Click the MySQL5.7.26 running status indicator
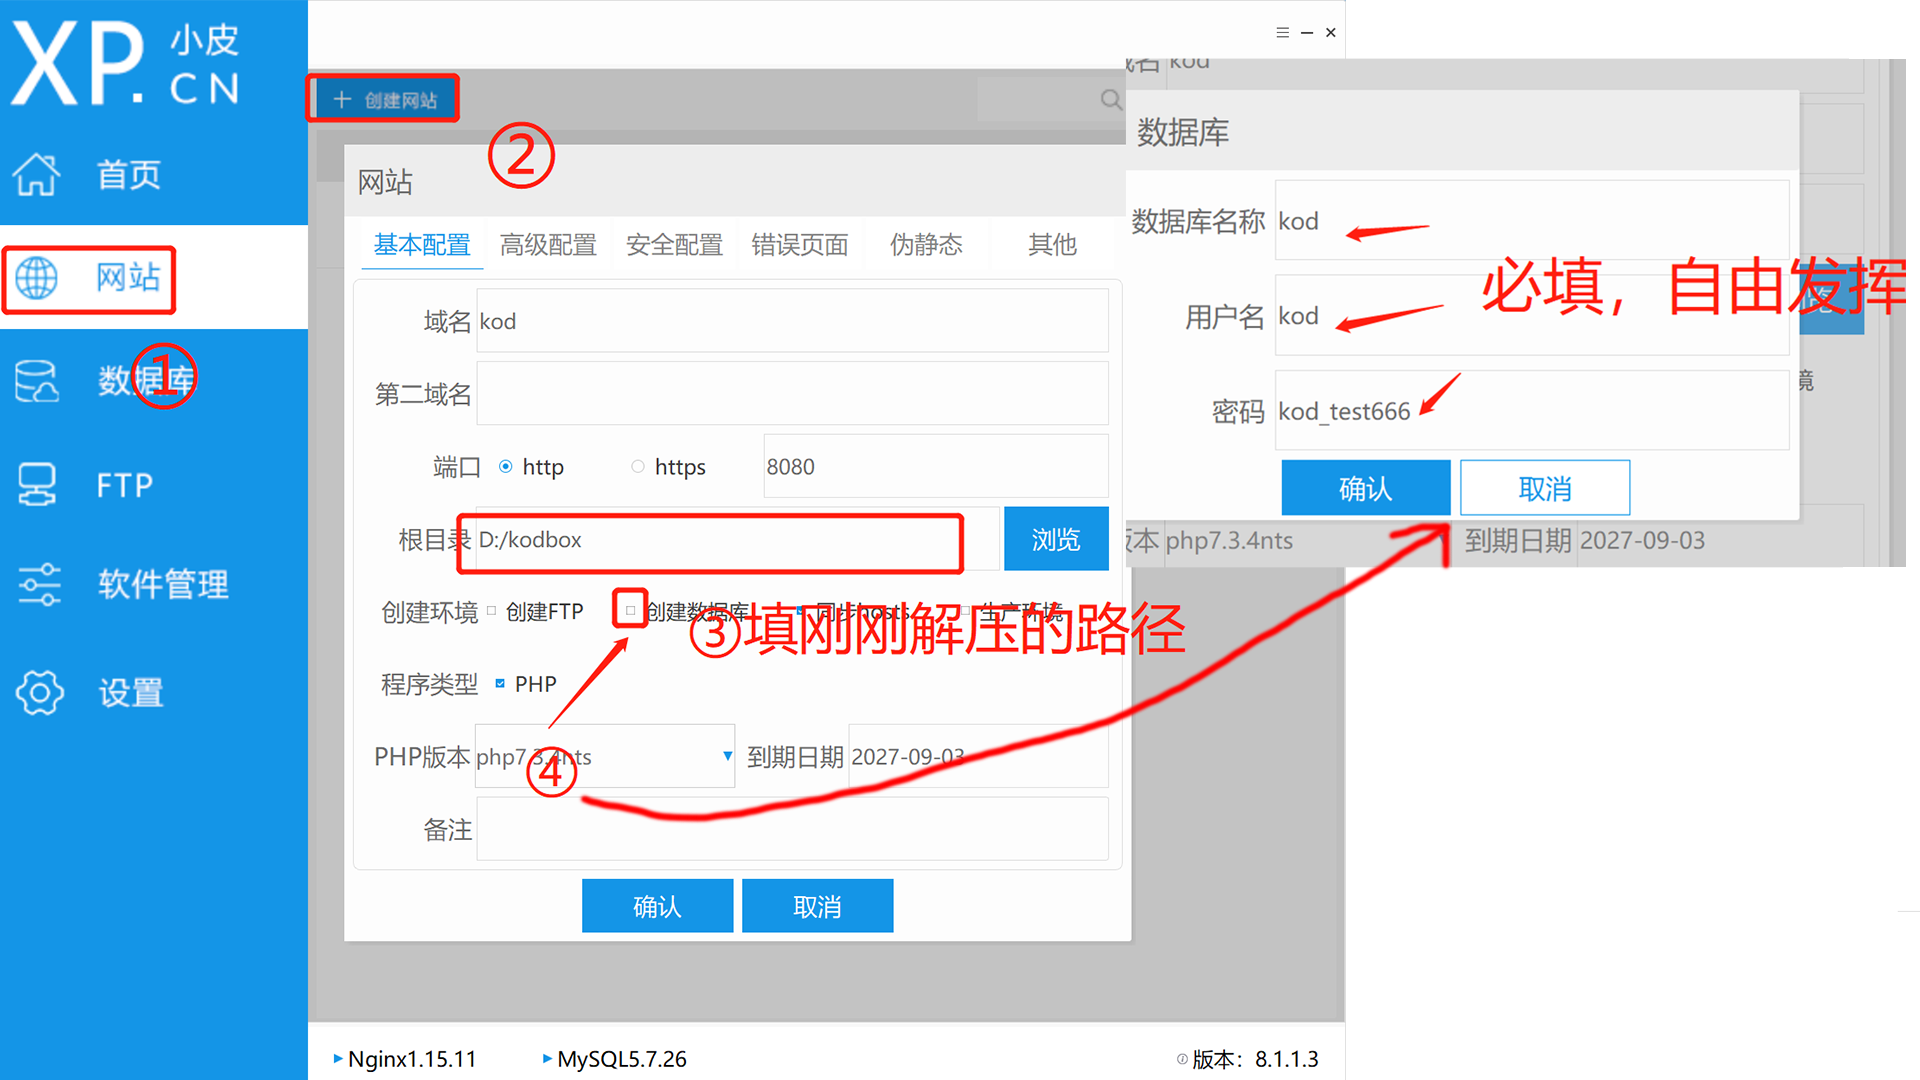The width and height of the screenshot is (1920, 1080). 547,1058
